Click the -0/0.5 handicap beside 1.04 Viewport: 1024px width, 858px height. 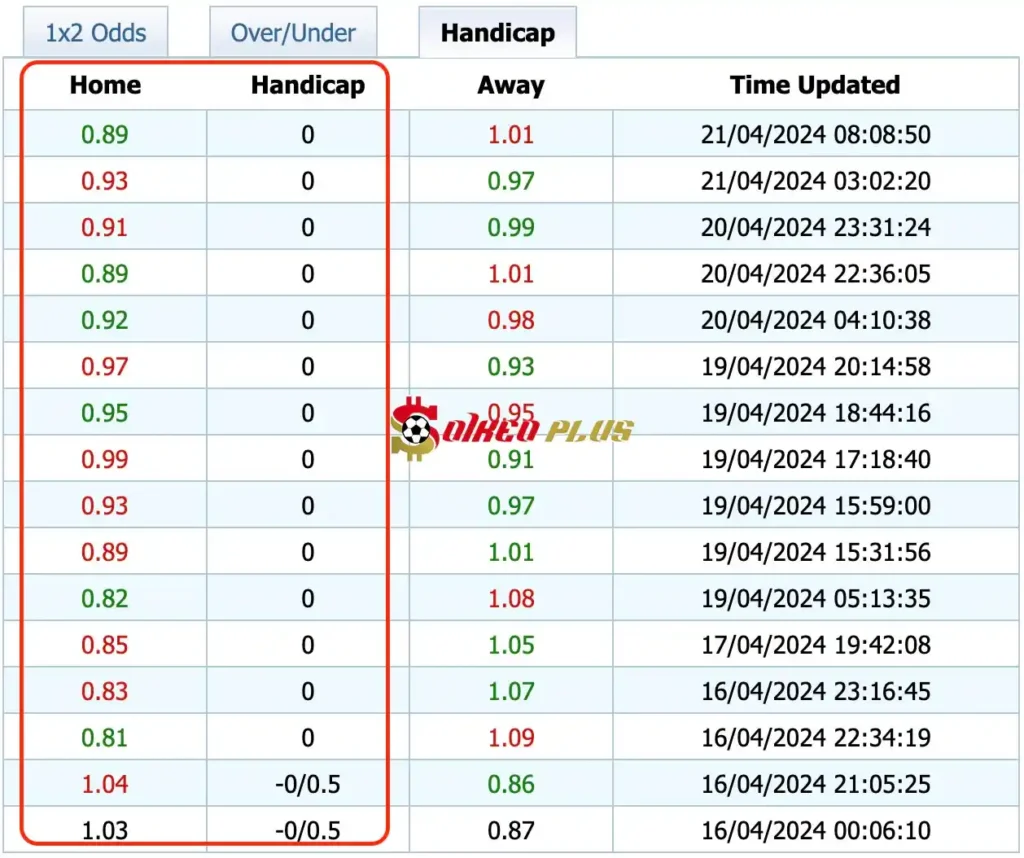[x=307, y=785]
